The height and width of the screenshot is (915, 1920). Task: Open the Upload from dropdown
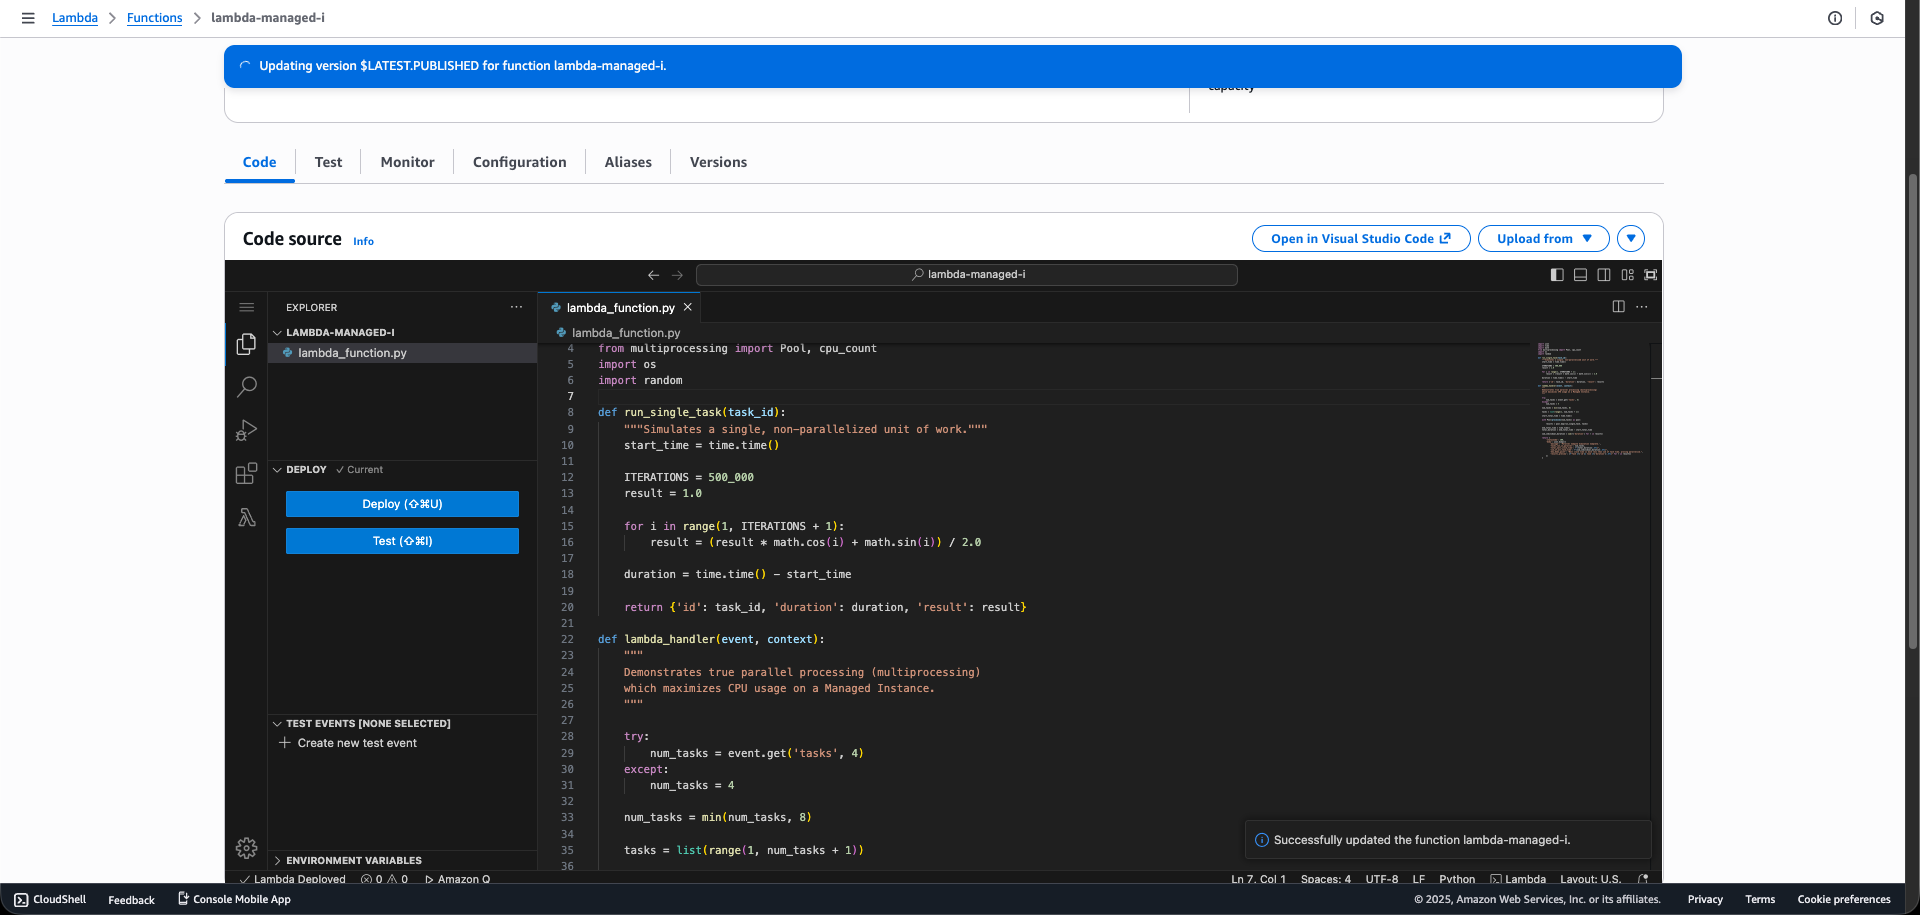point(1543,238)
